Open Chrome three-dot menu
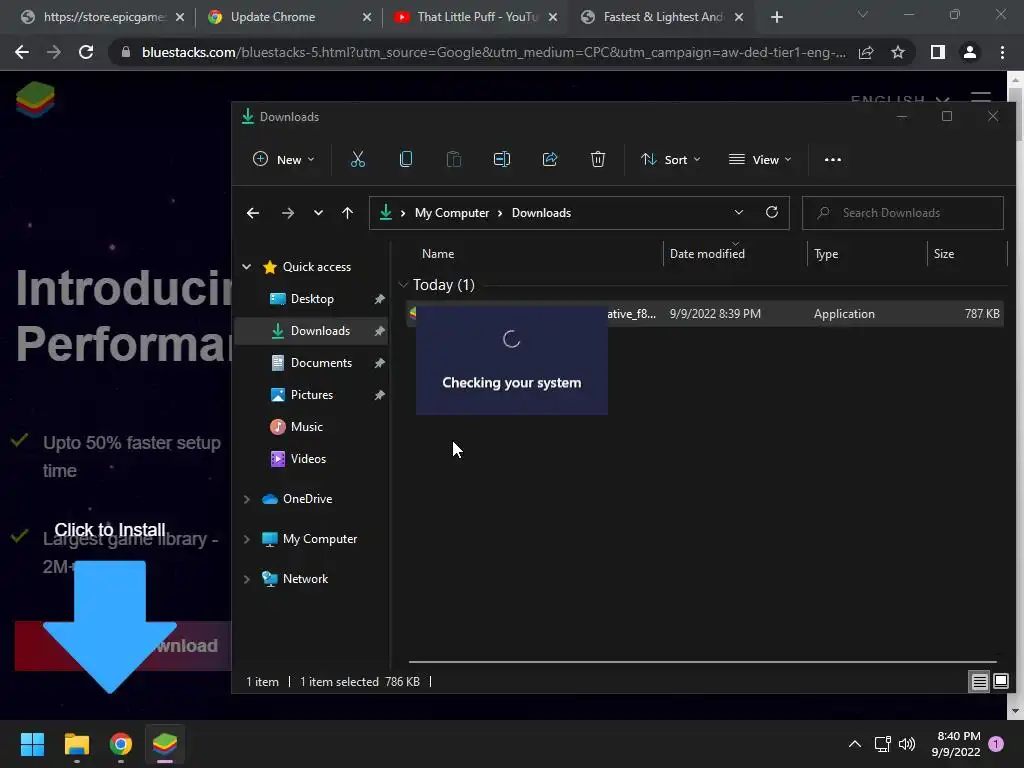 [x=1002, y=52]
